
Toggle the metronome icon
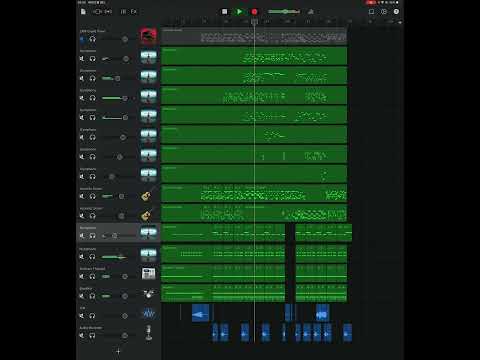[x=311, y=12]
